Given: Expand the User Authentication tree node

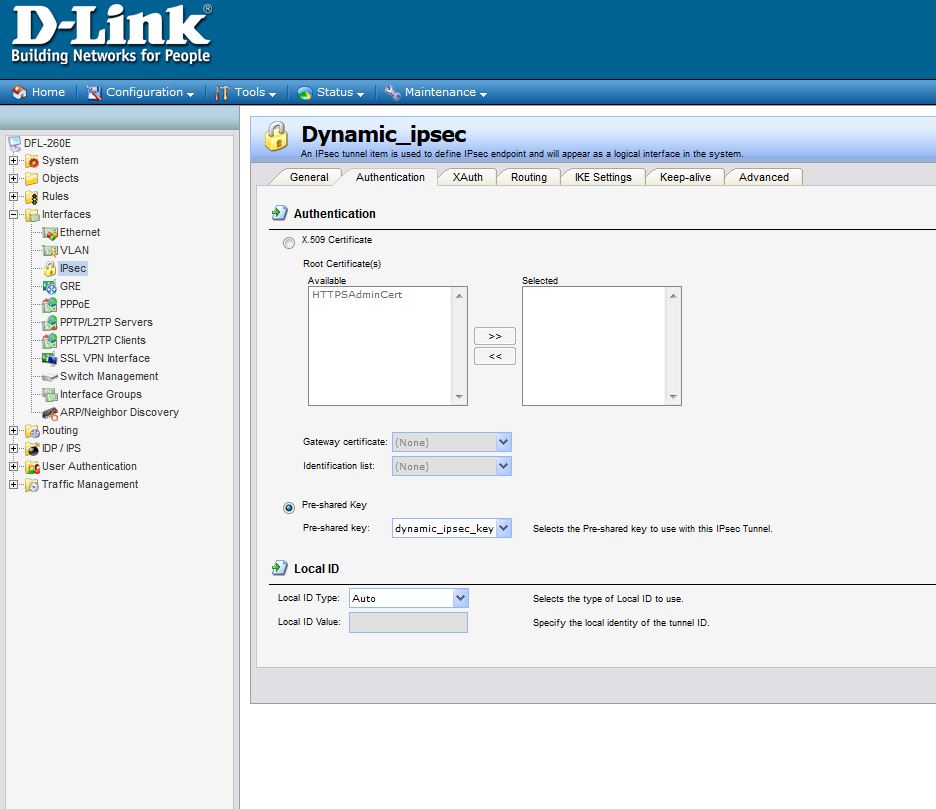Looking at the screenshot, I should [14, 466].
